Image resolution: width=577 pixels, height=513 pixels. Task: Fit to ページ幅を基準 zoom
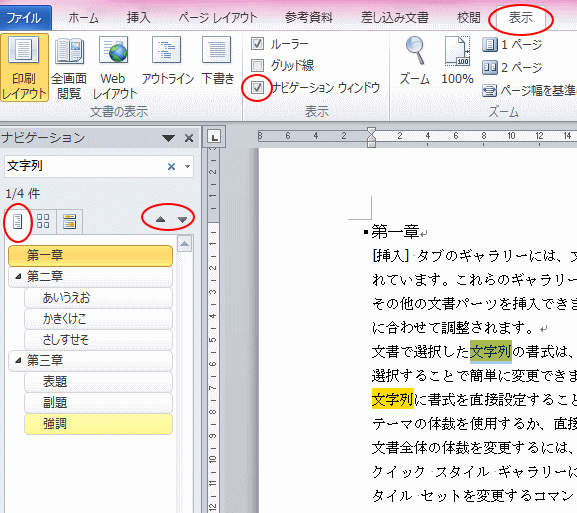click(529, 90)
